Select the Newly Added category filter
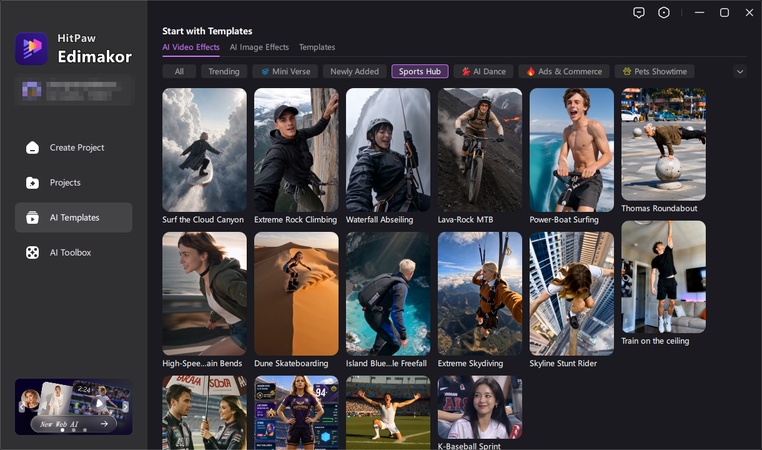The height and width of the screenshot is (450, 762). click(355, 71)
